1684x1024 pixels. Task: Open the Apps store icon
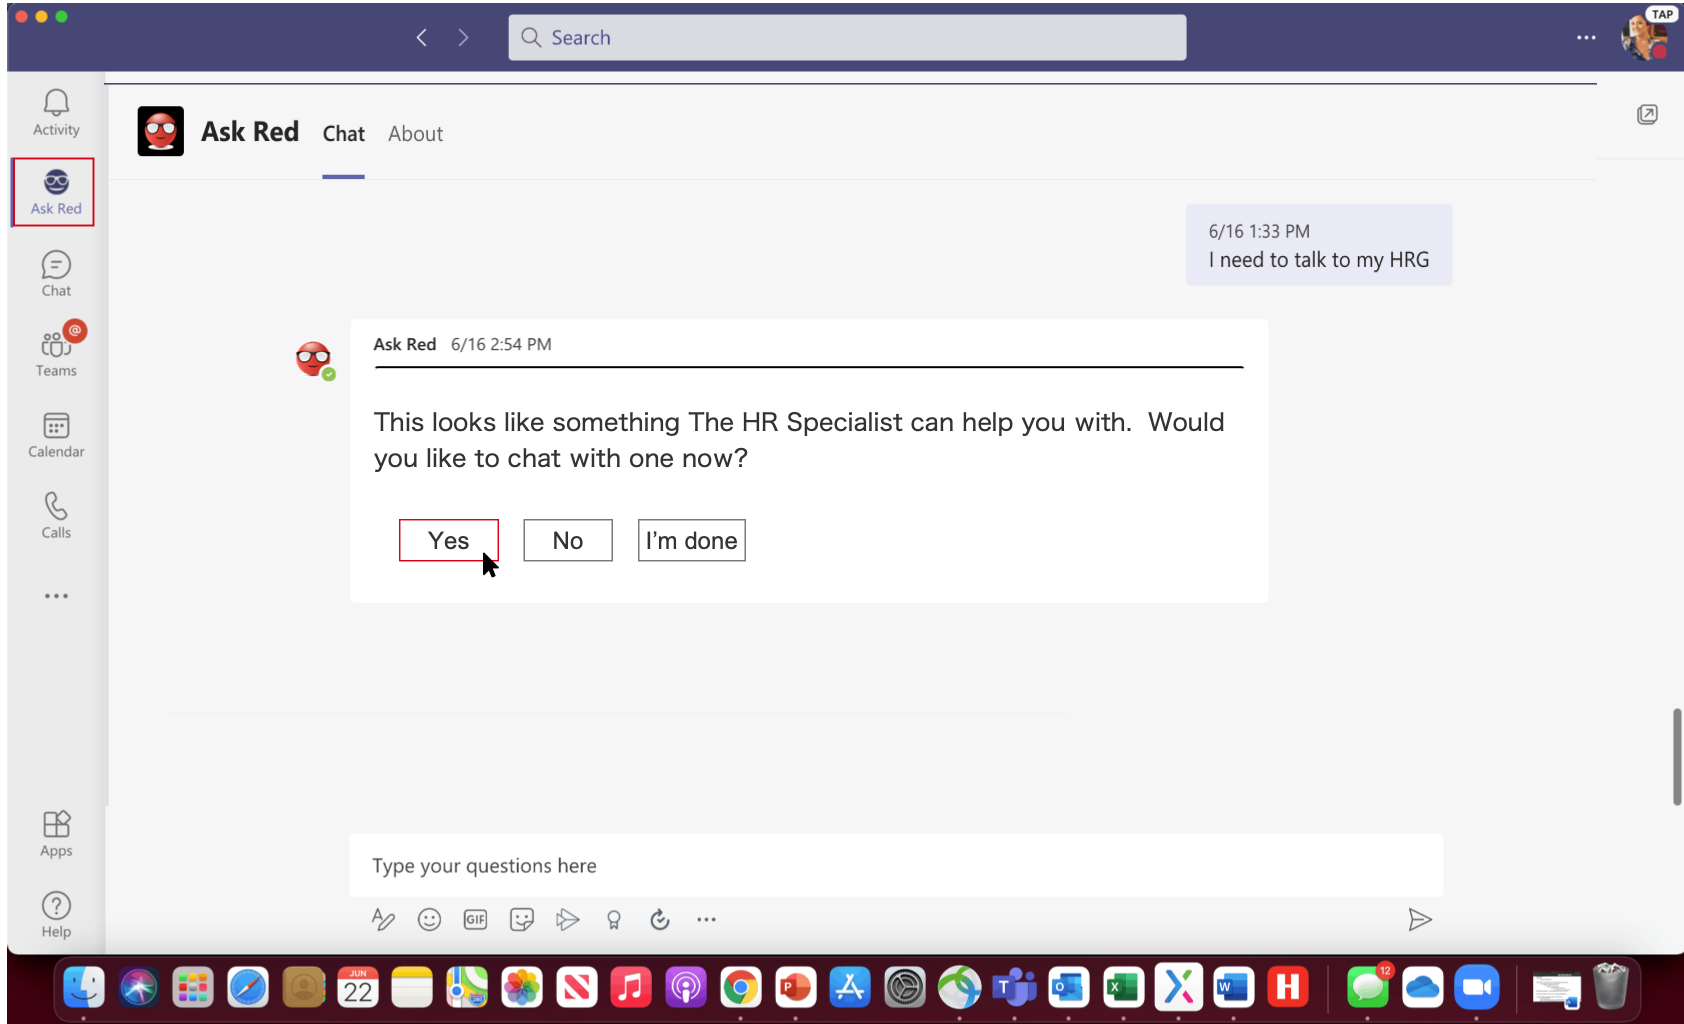click(56, 833)
